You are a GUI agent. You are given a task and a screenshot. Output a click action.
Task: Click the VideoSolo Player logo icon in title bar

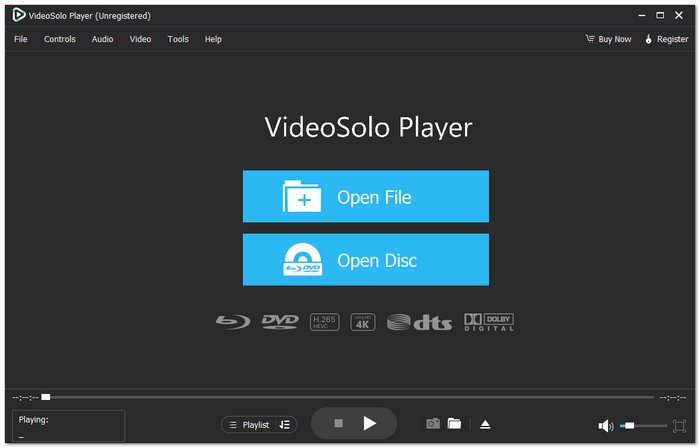tap(19, 15)
